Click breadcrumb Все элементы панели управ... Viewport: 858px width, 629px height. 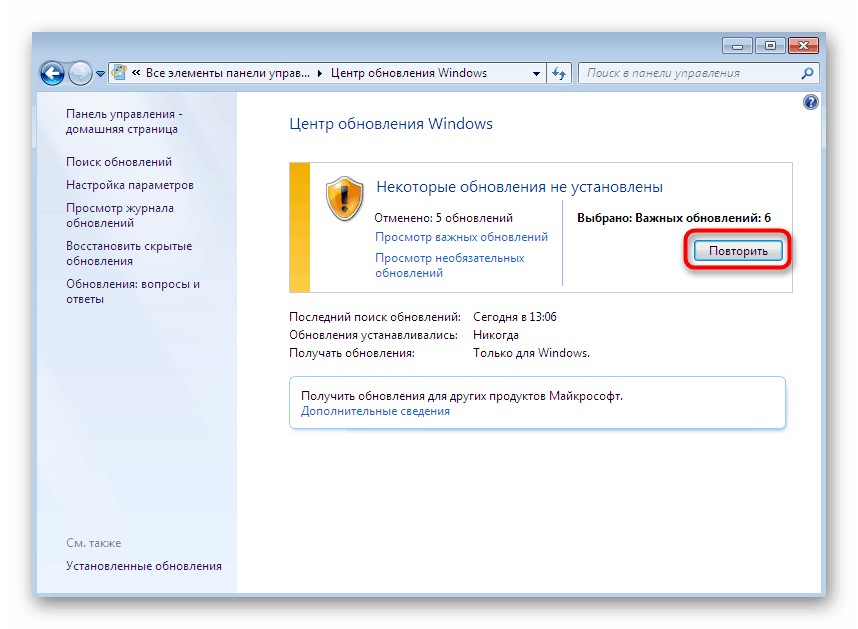228,73
